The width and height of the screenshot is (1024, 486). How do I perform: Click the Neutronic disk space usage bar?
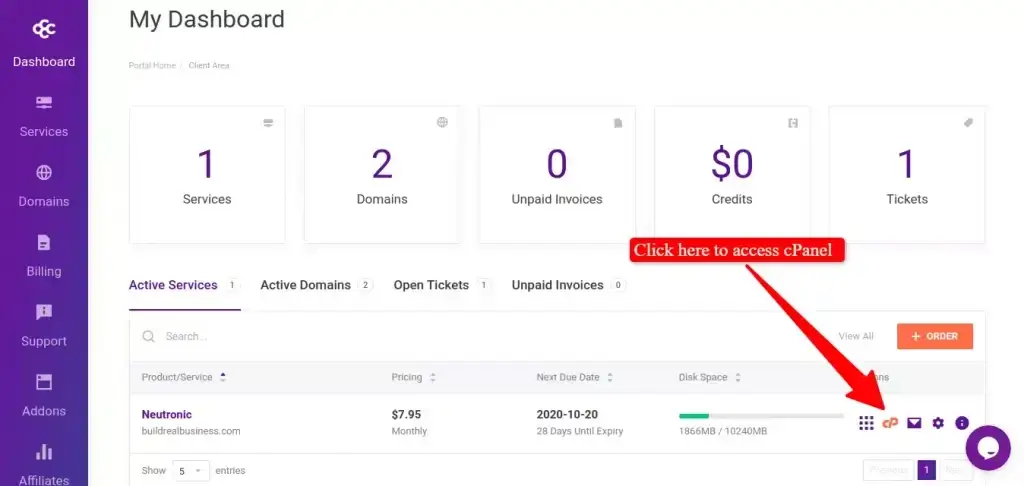point(761,415)
